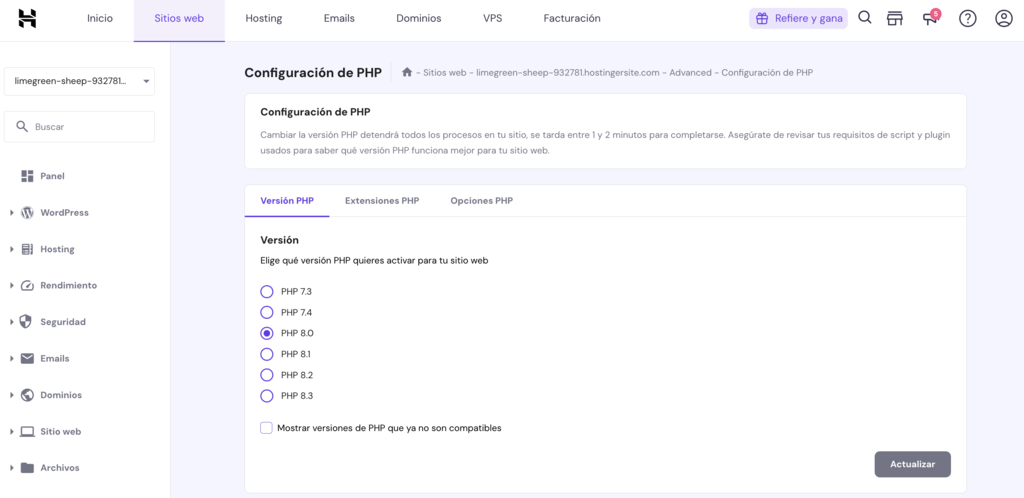This screenshot has height=498, width=1024.
Task: Go to the Dominios top menu
Action: (x=419, y=18)
